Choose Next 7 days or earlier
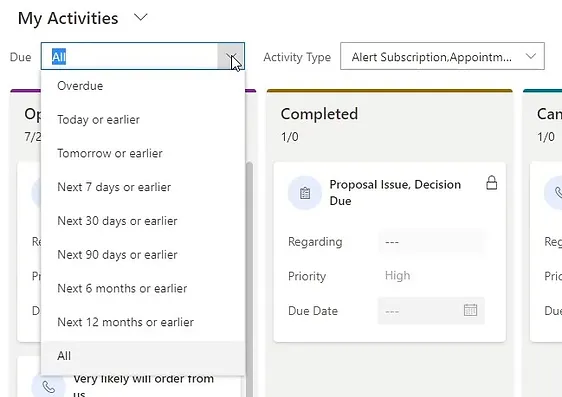Viewport: 562px width, 397px height. tap(143, 187)
